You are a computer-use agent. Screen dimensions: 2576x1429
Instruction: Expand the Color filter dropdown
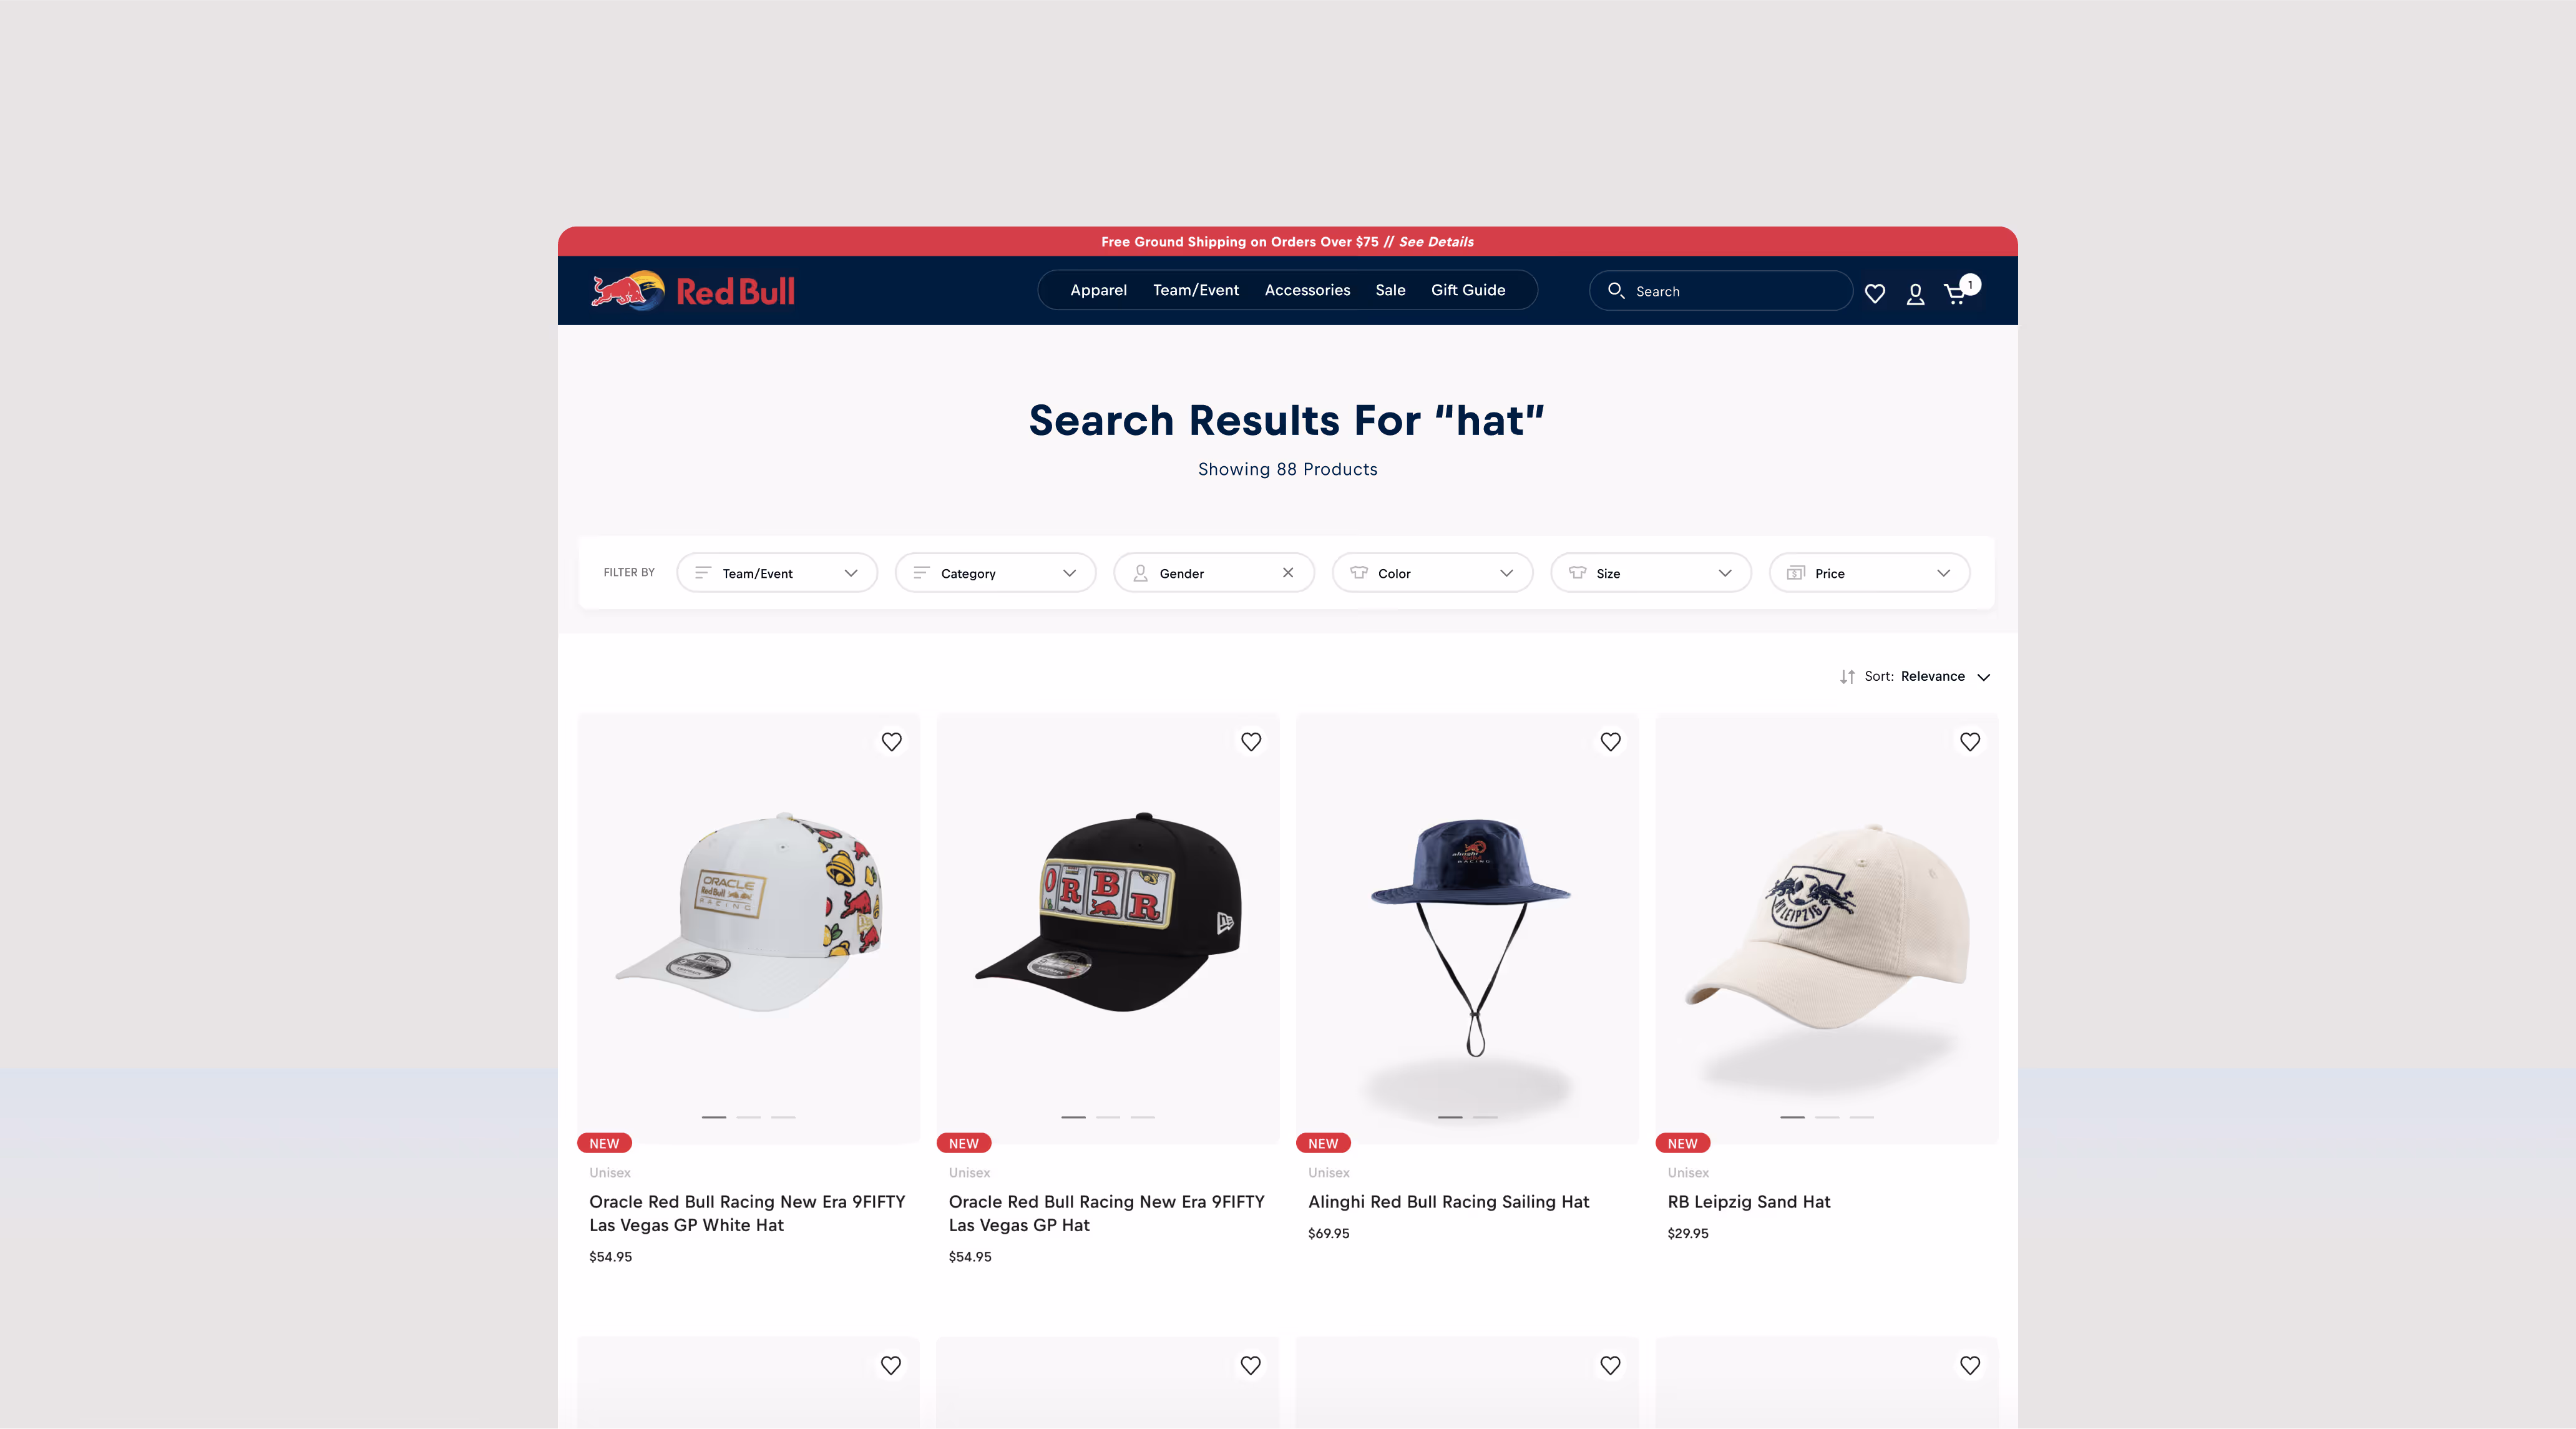pyautogui.click(x=1432, y=573)
